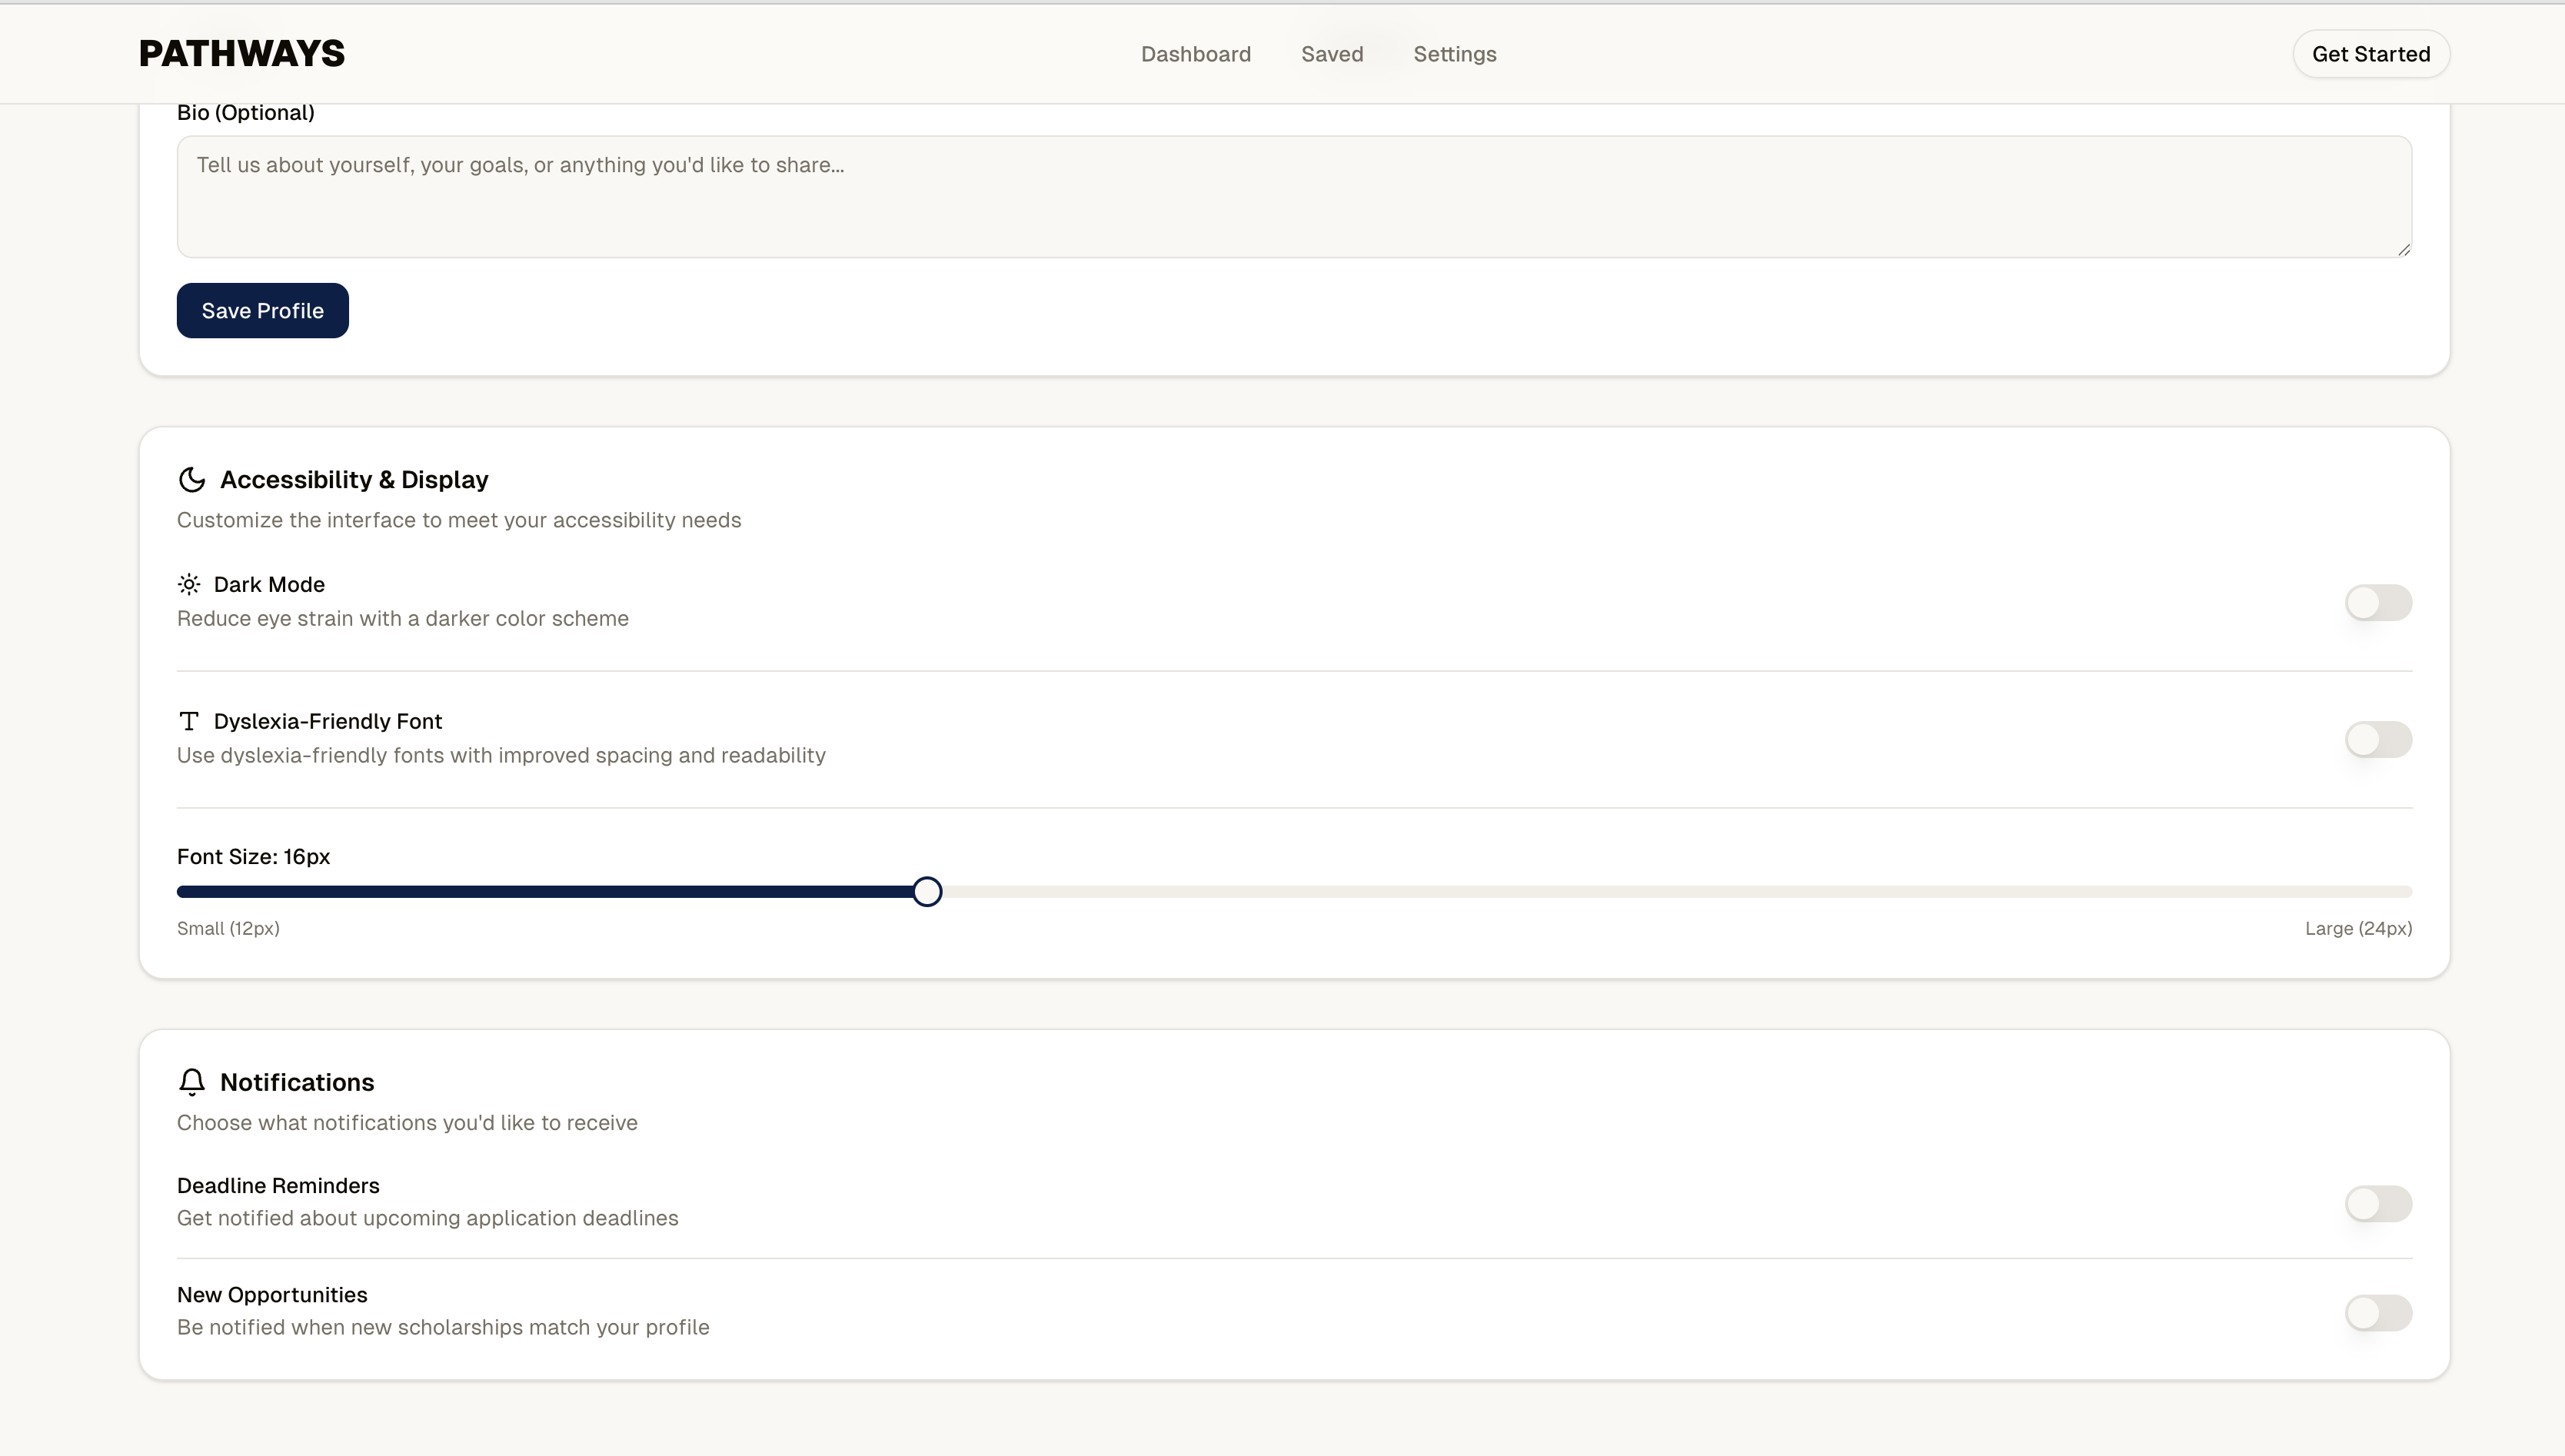Click the bell icon beside Notifications
Screen dimensions: 2565x1456
[x=192, y=1082]
